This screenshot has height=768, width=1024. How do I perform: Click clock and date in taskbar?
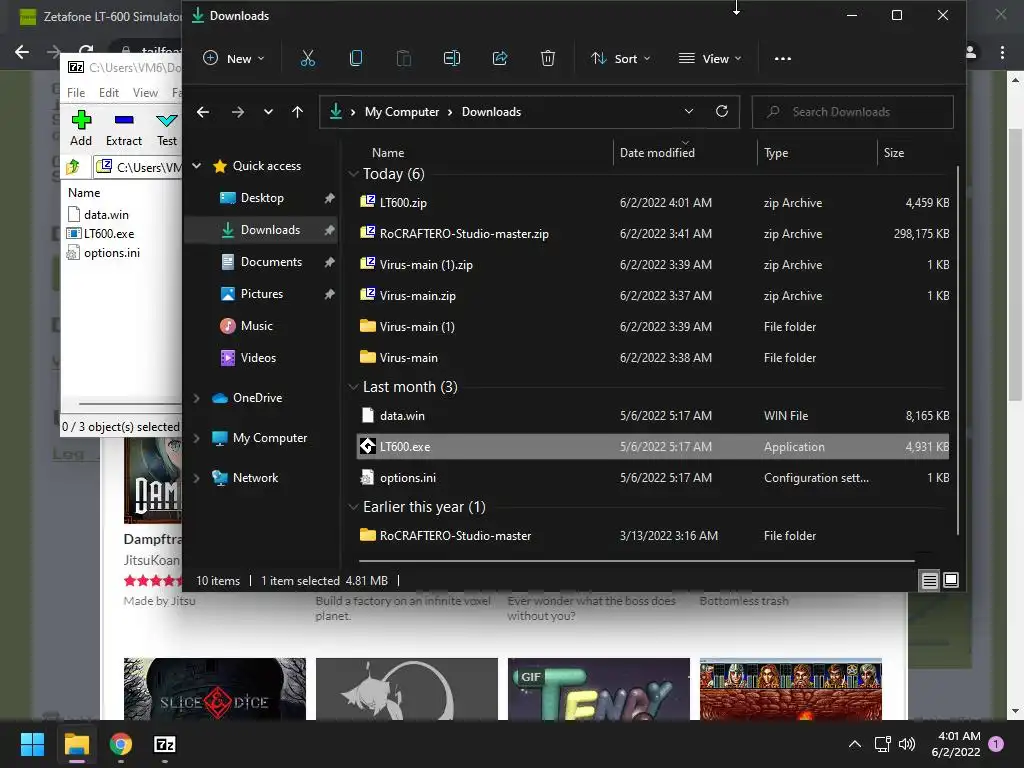pyautogui.click(x=956, y=744)
